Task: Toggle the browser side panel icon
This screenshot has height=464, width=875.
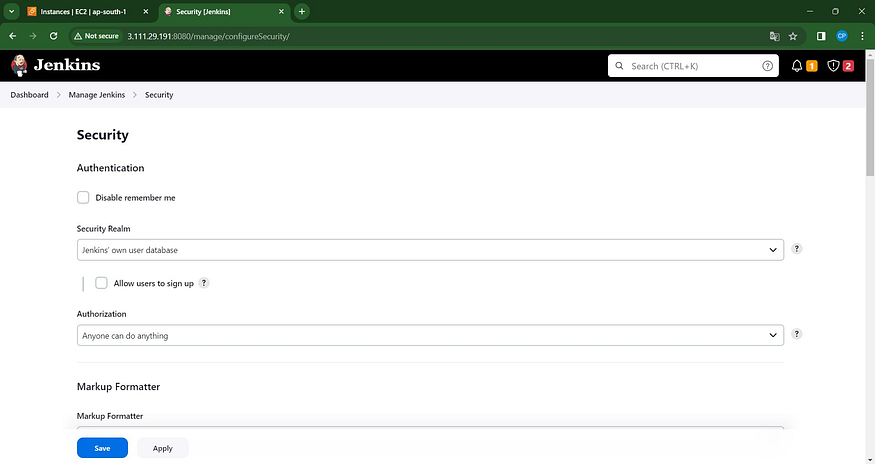Action: 821,36
